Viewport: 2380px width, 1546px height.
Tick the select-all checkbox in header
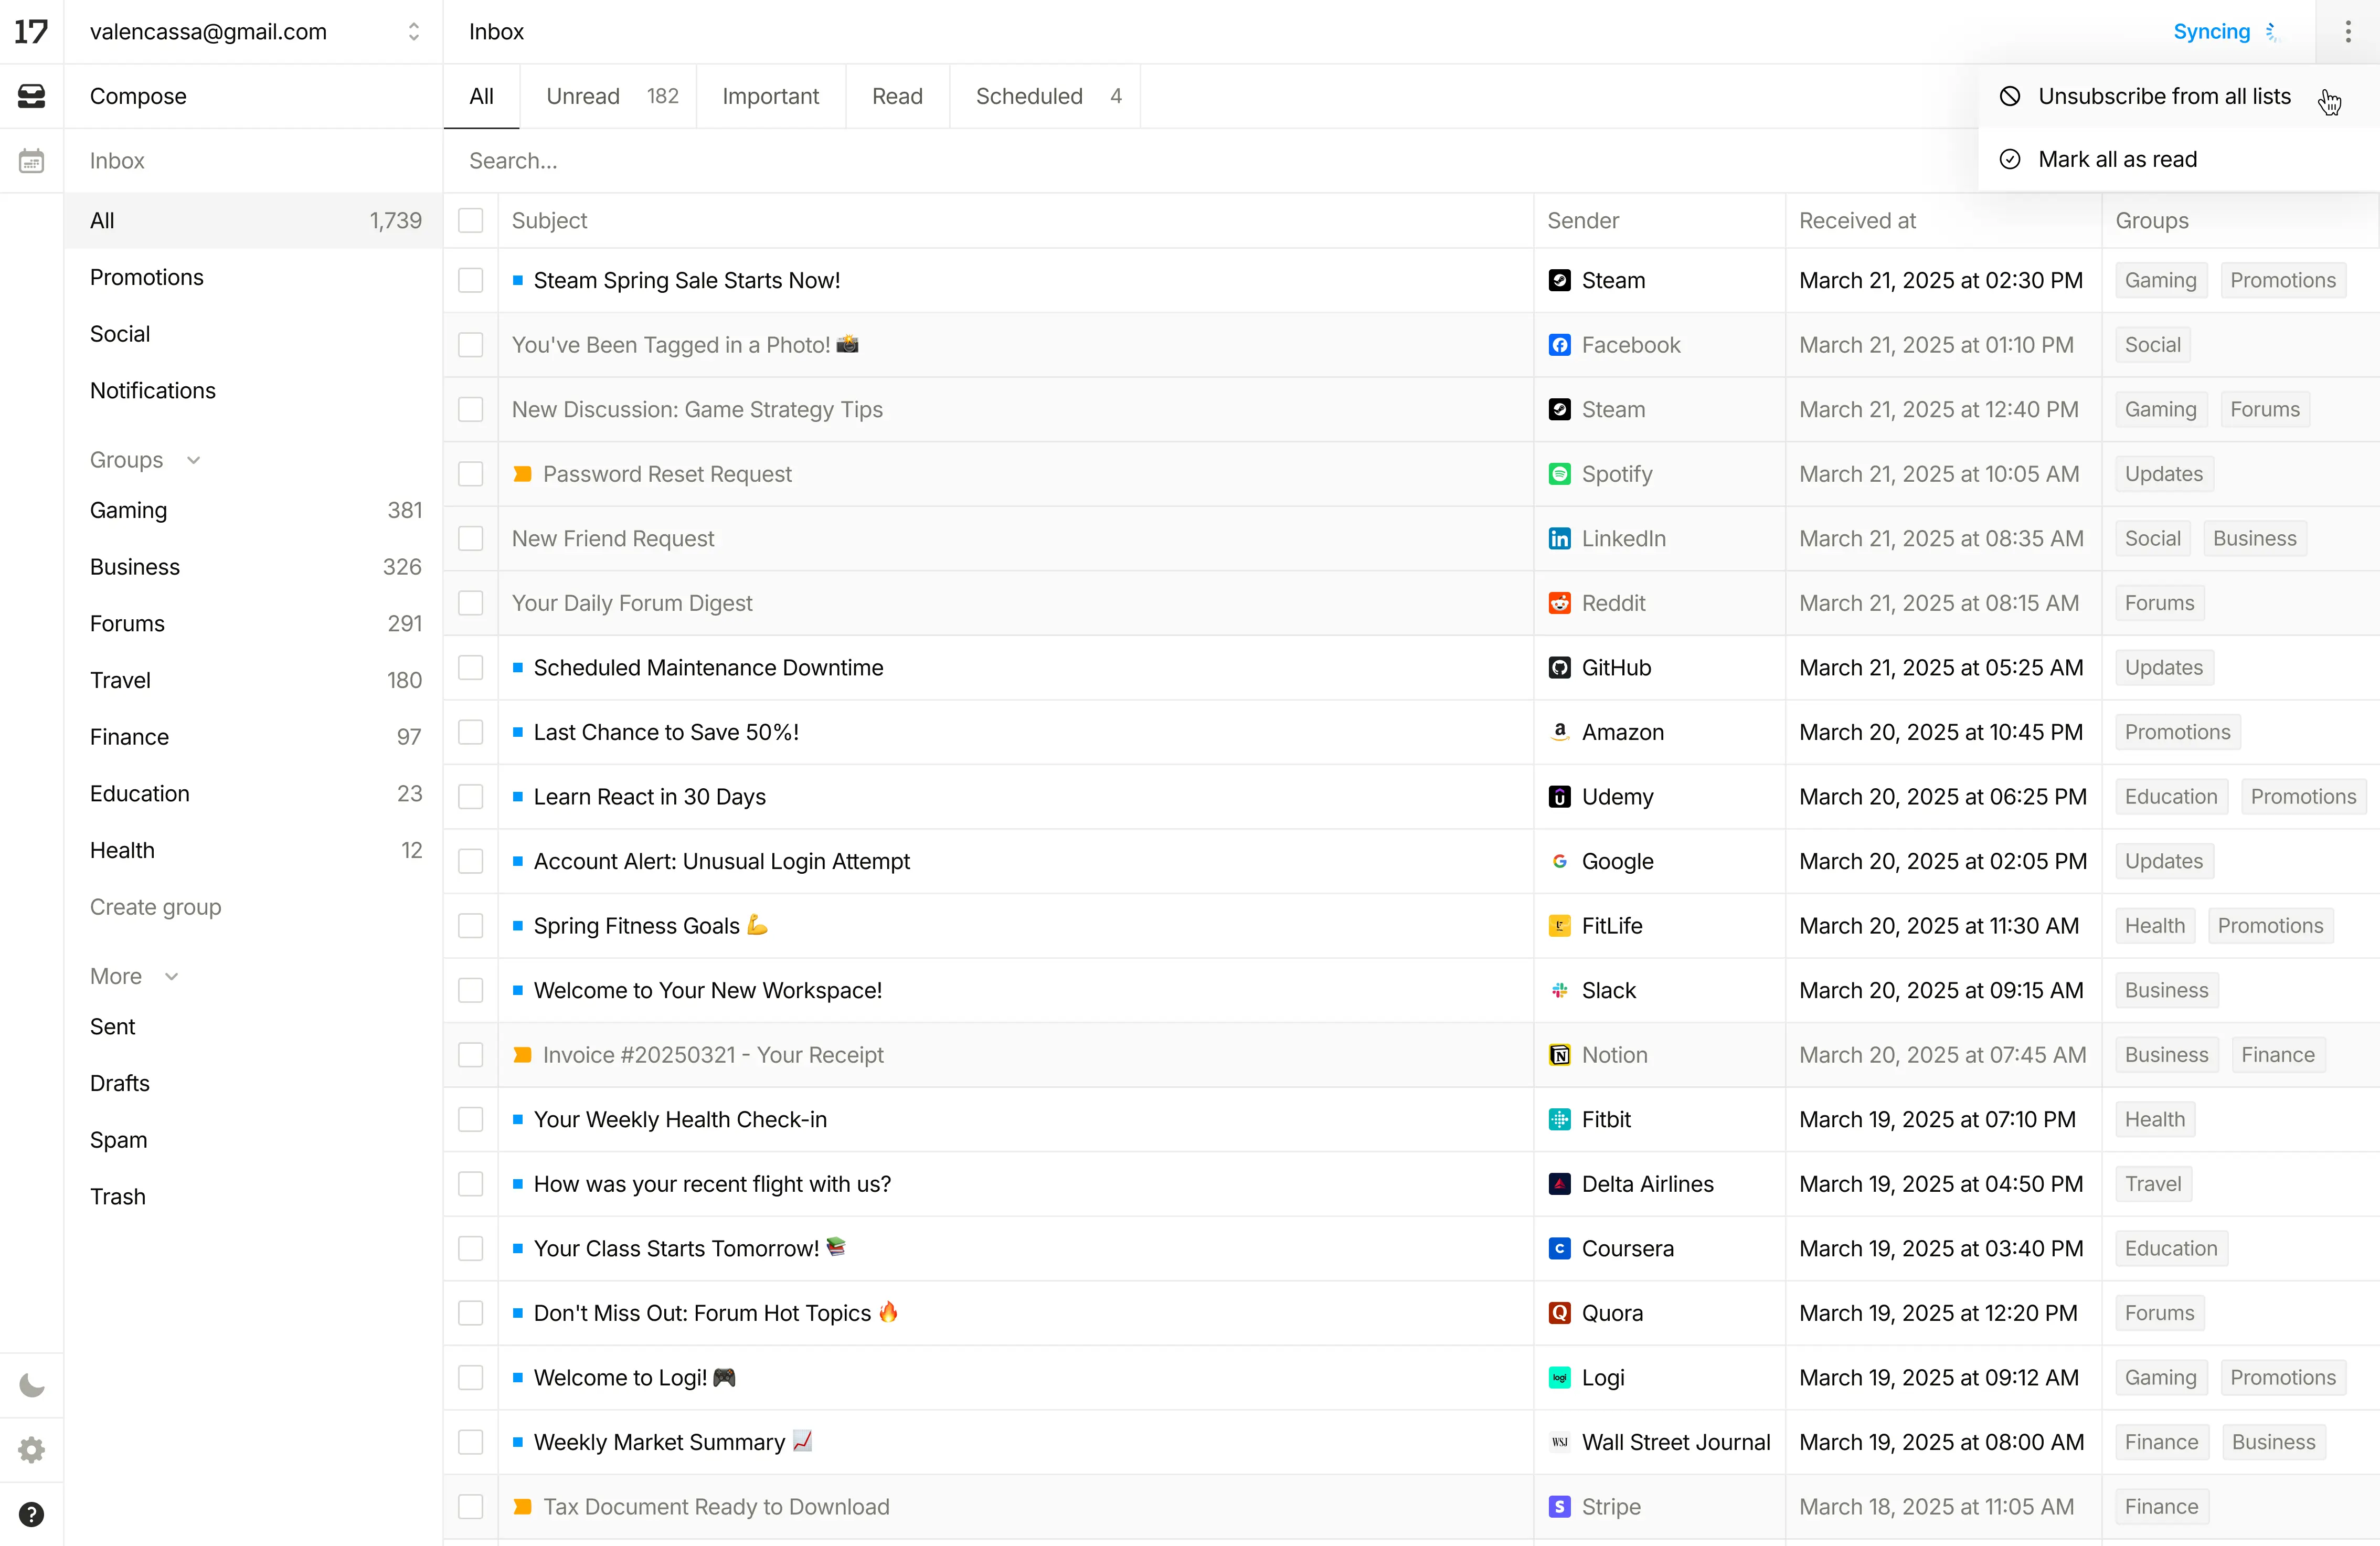470,221
